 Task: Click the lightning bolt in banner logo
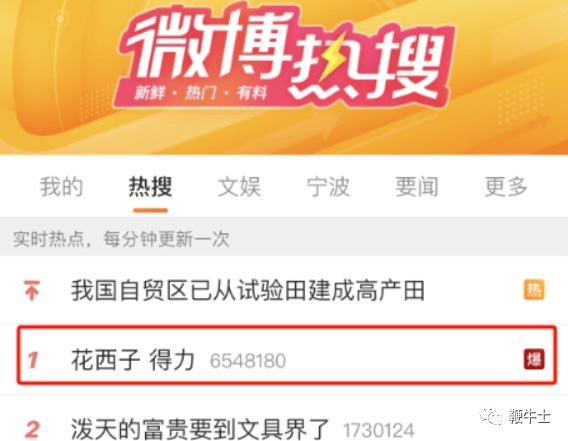pos(331,58)
